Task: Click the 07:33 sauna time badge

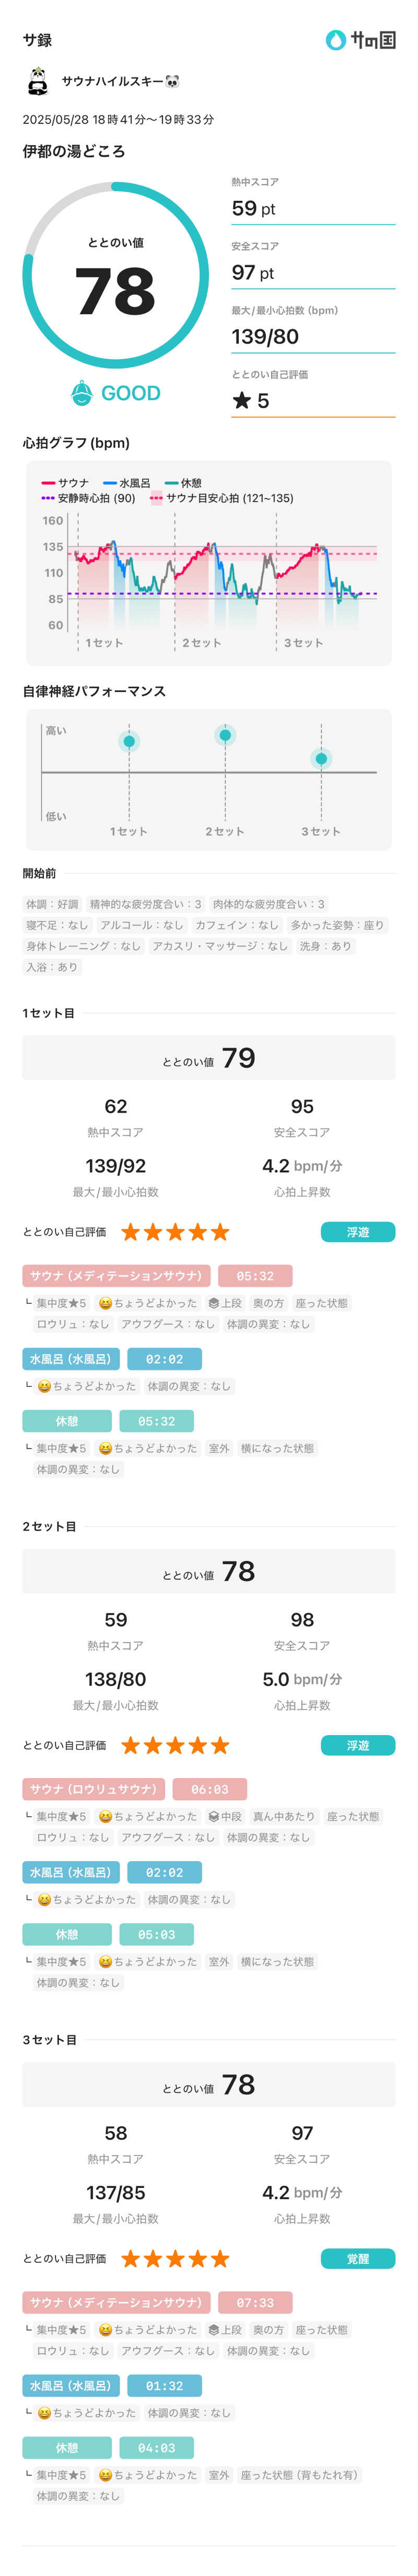Action: (x=255, y=2302)
